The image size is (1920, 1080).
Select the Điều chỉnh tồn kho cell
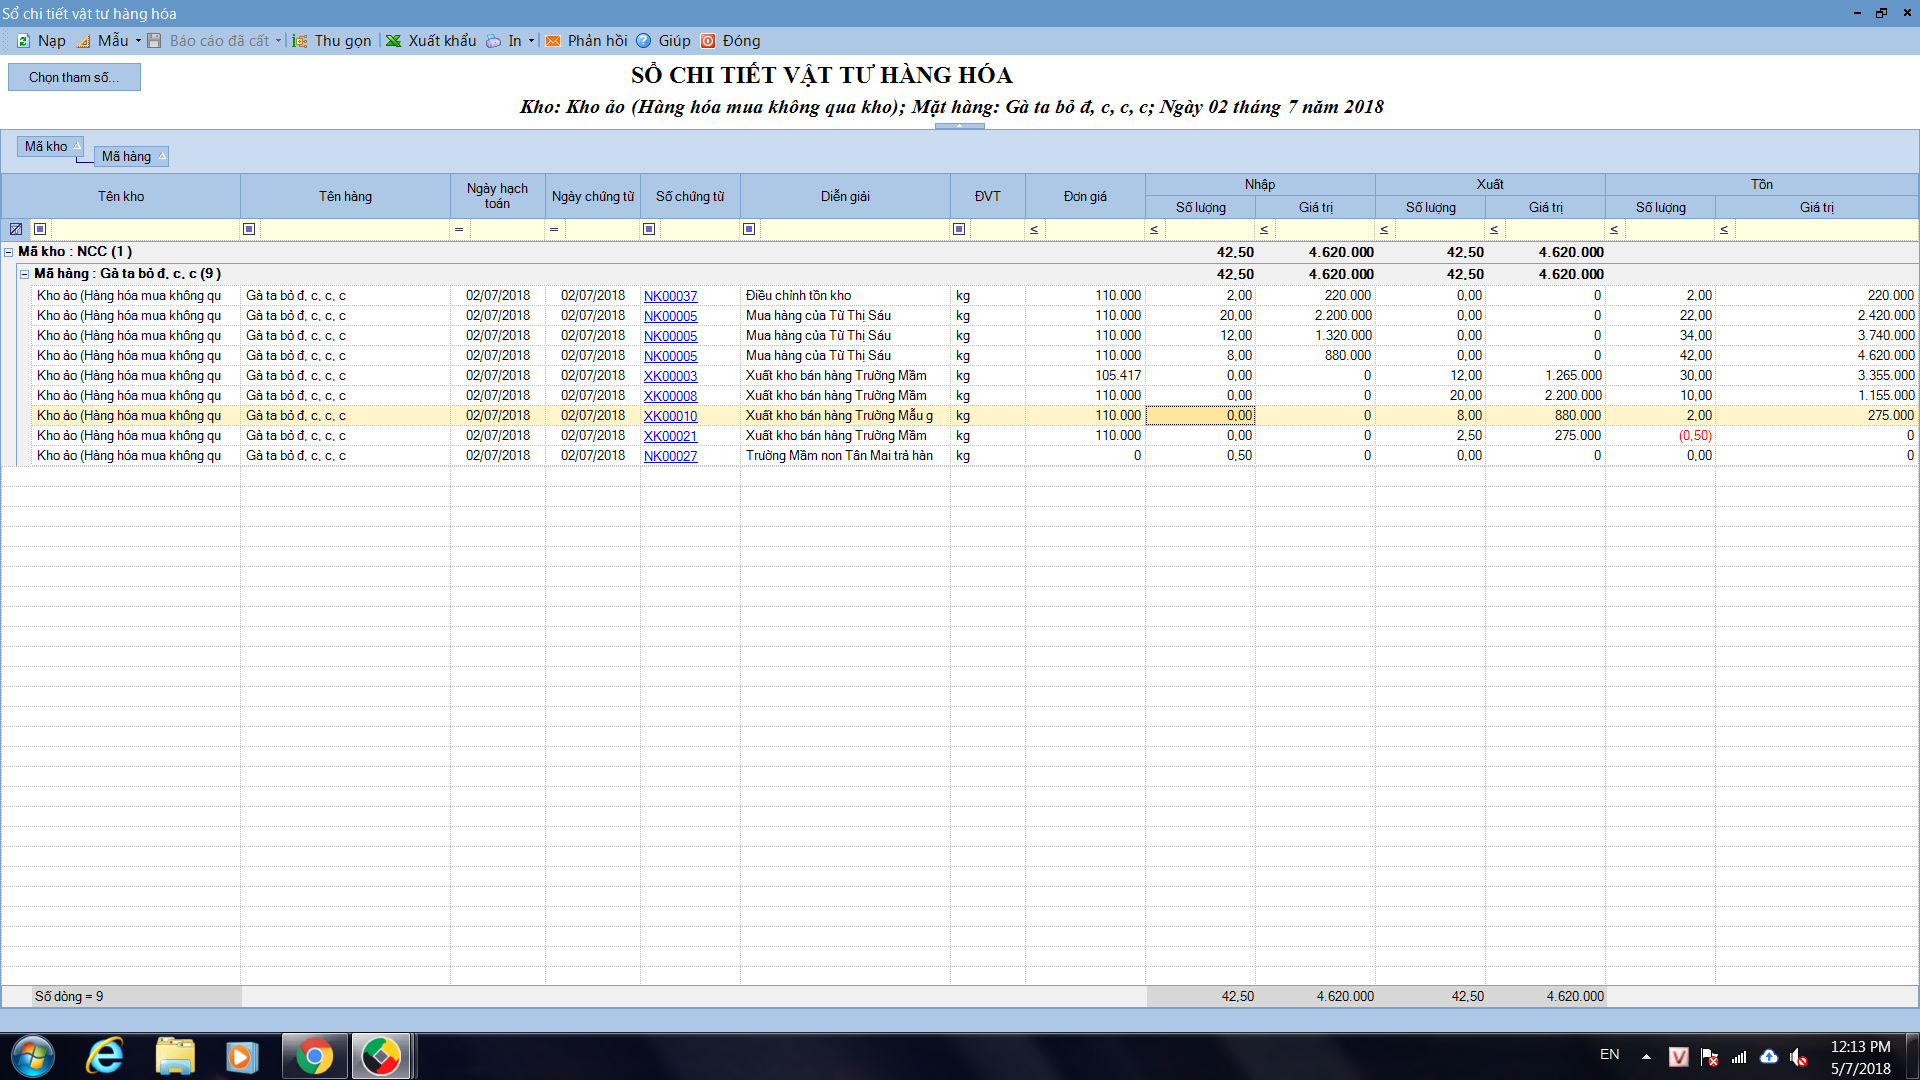(x=845, y=296)
